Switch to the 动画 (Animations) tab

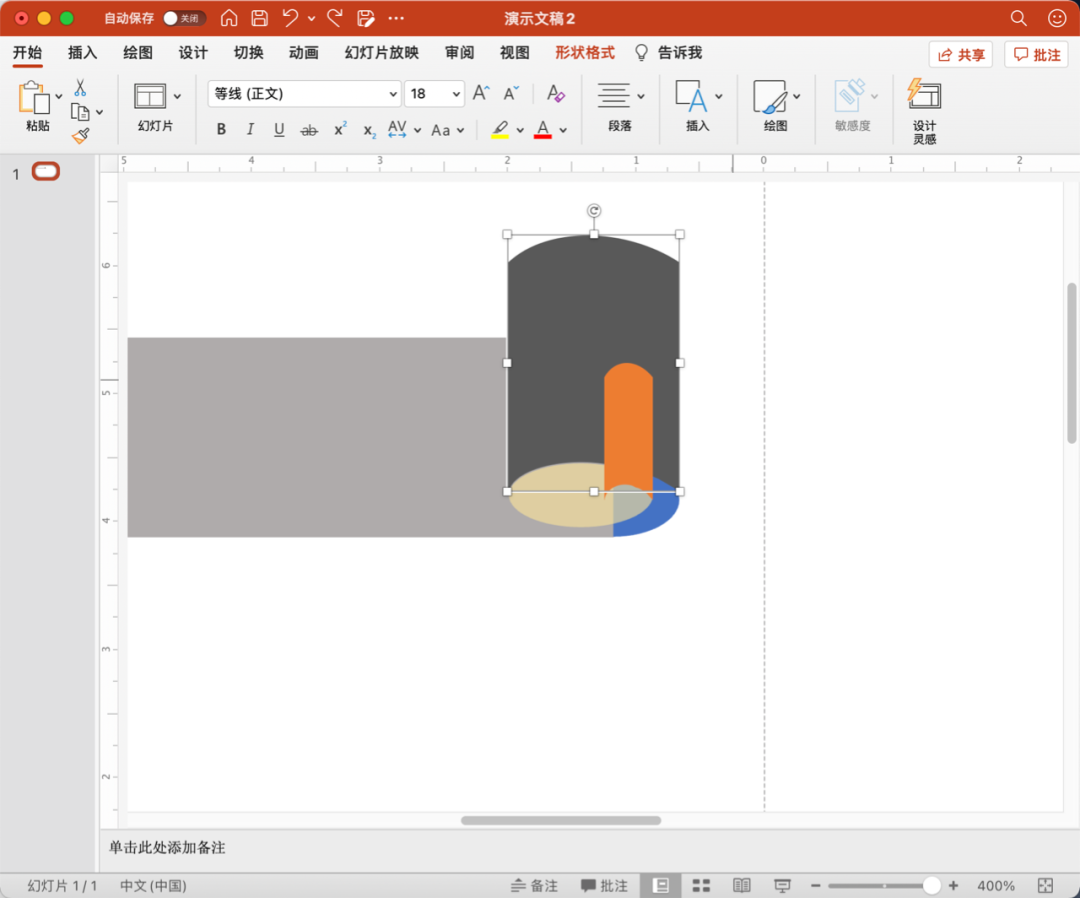coord(303,53)
